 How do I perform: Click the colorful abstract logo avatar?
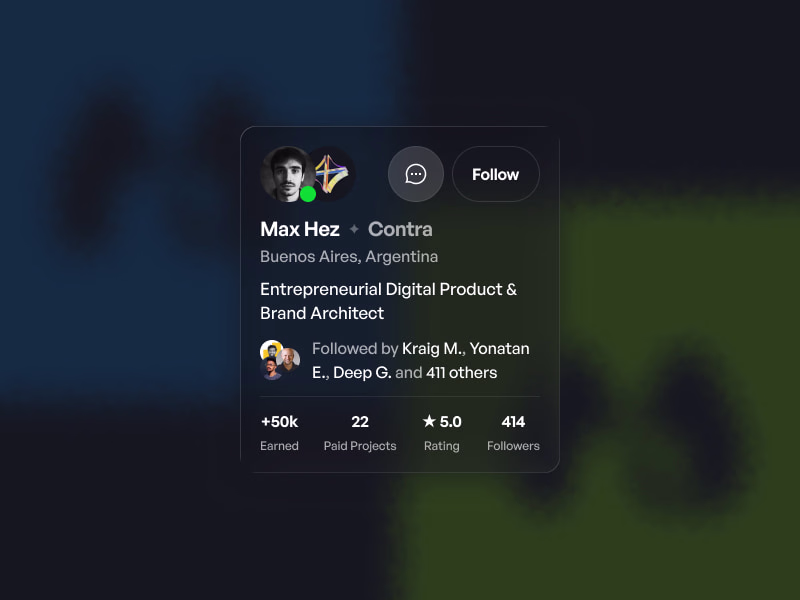tap(332, 174)
